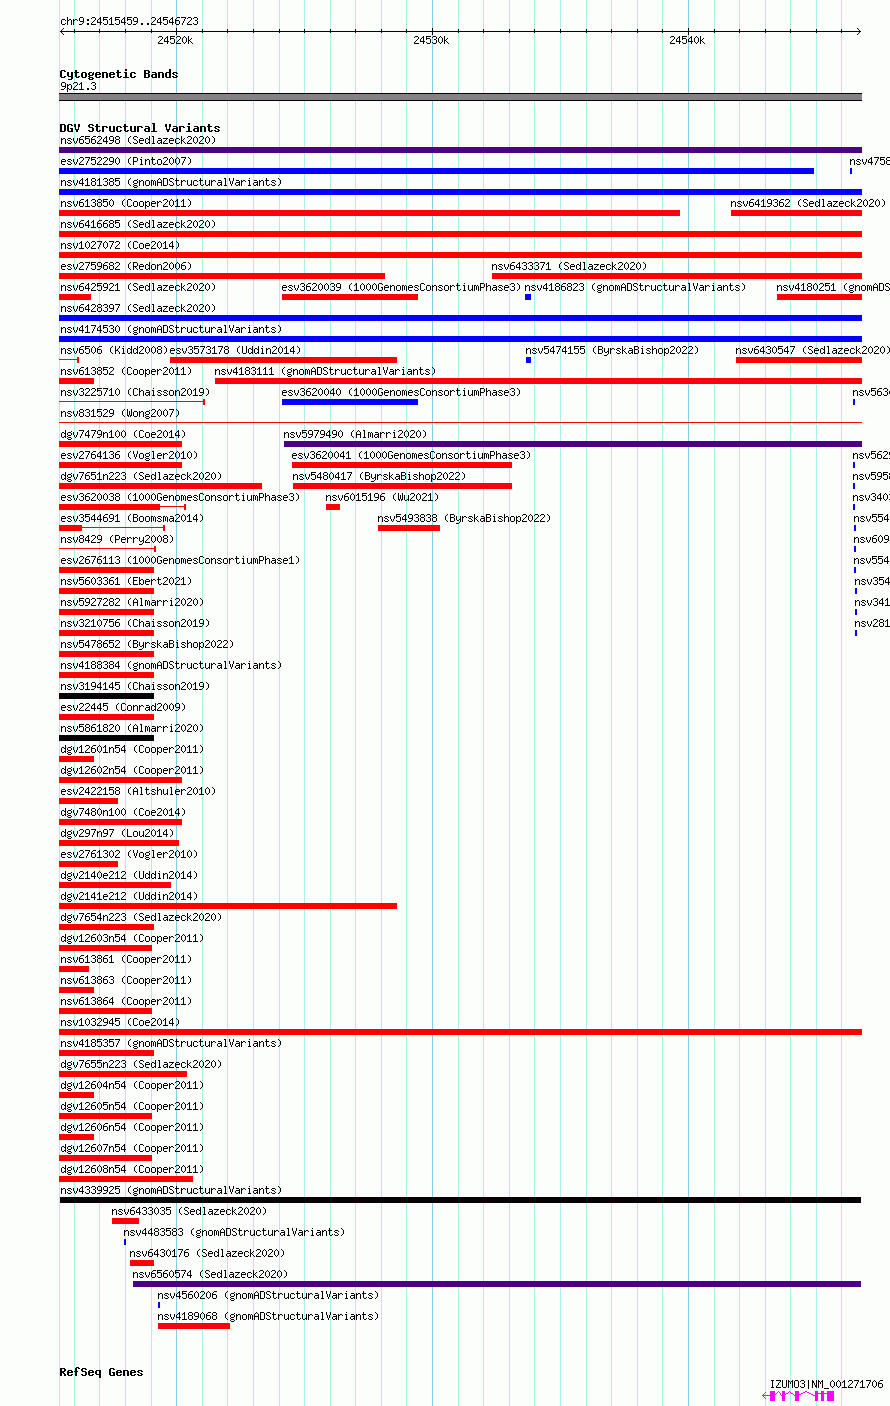Viewport: 890px width, 1406px height.
Task: Click the DGV Structural Variants track title
Action: (x=140, y=128)
